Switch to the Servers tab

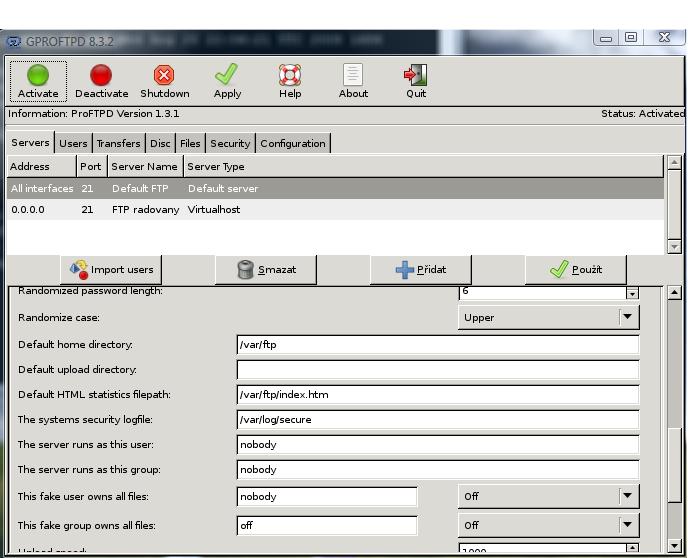coord(30,143)
